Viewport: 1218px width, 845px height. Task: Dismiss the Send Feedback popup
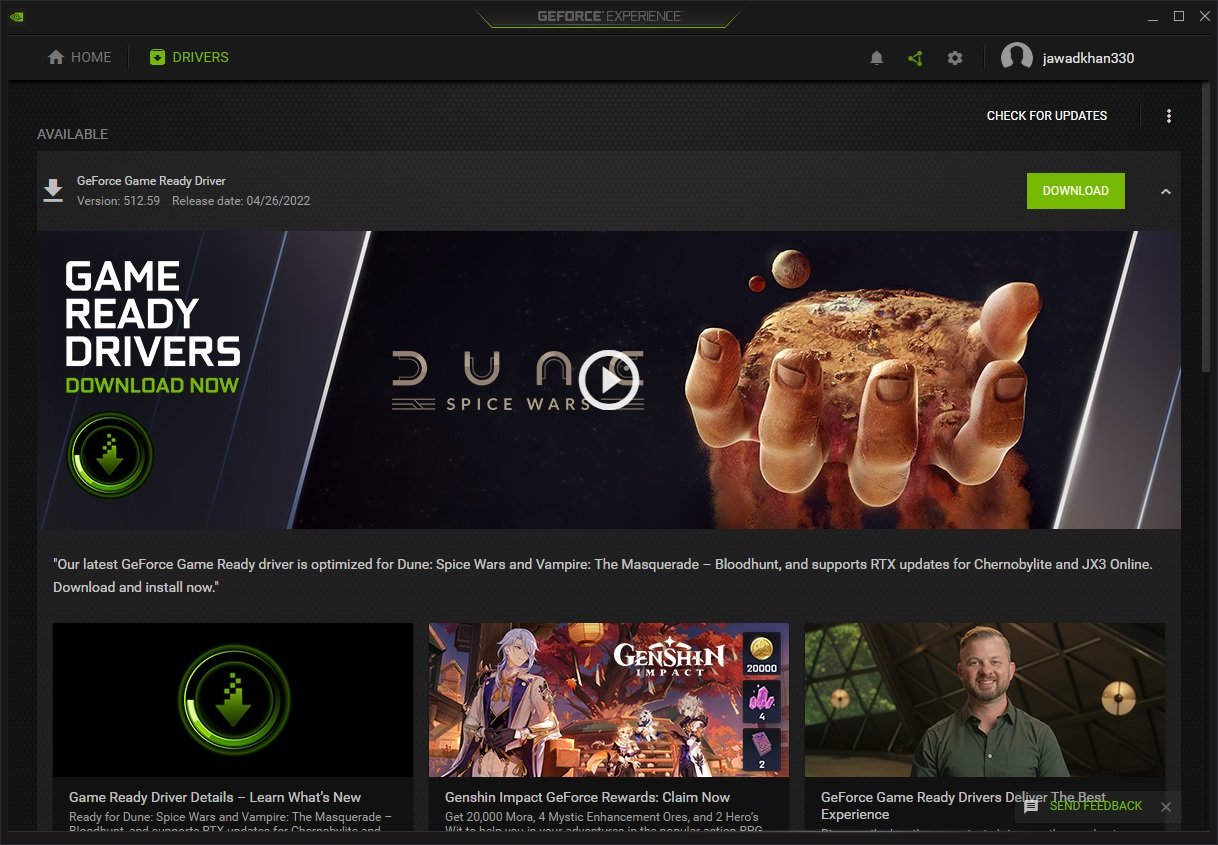coord(1165,806)
